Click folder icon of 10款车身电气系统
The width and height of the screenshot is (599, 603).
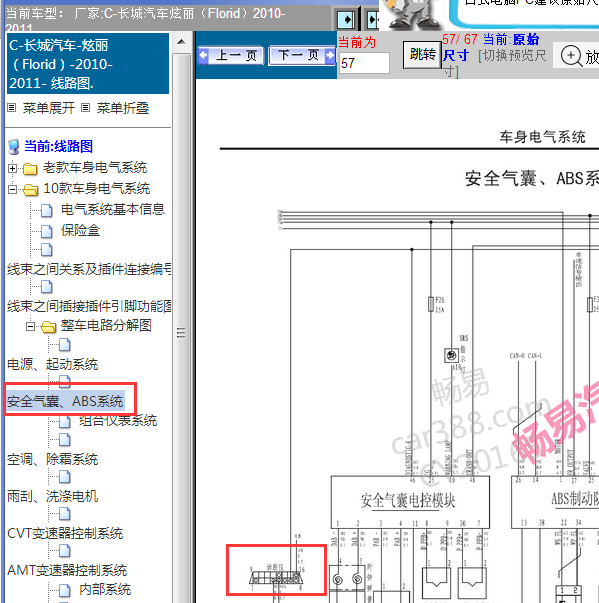(x=30, y=189)
